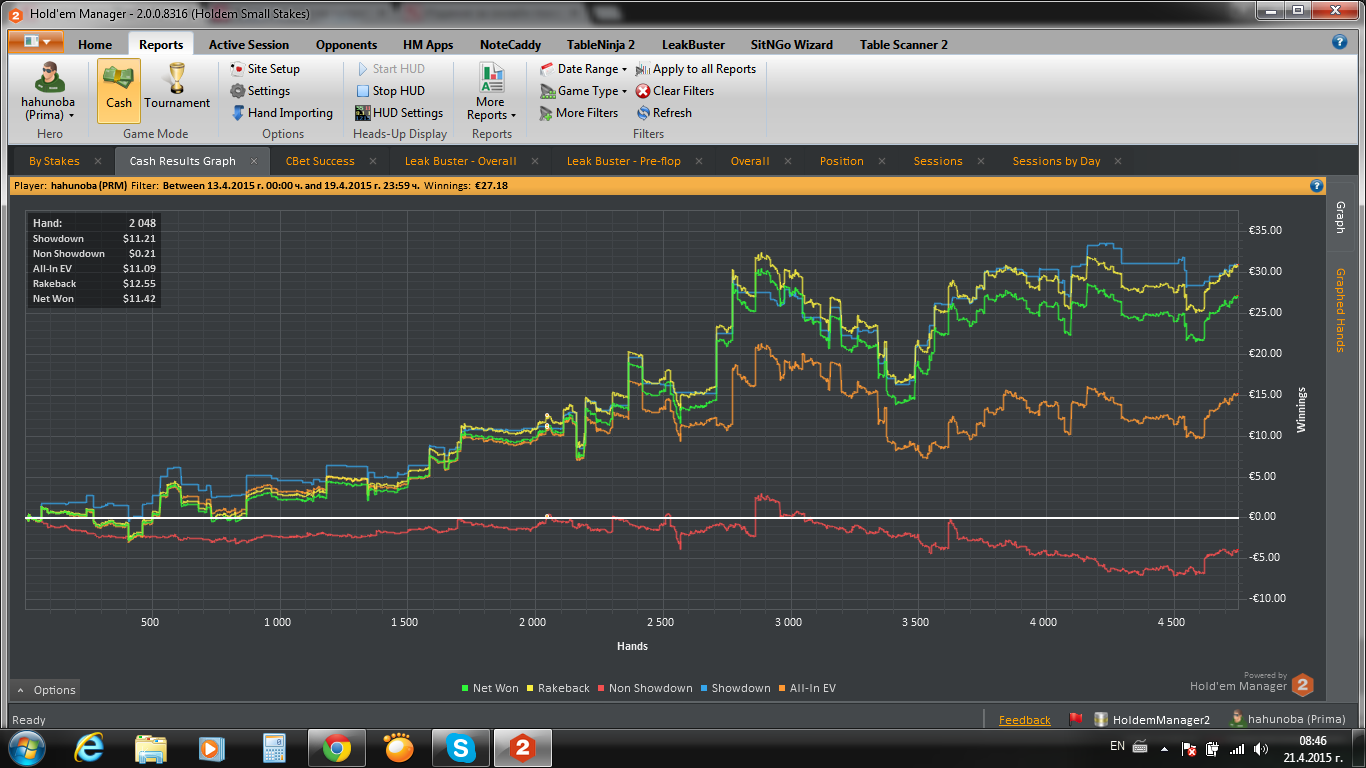Open the Opponents ribbon tab
The height and width of the screenshot is (768, 1366).
click(346, 44)
